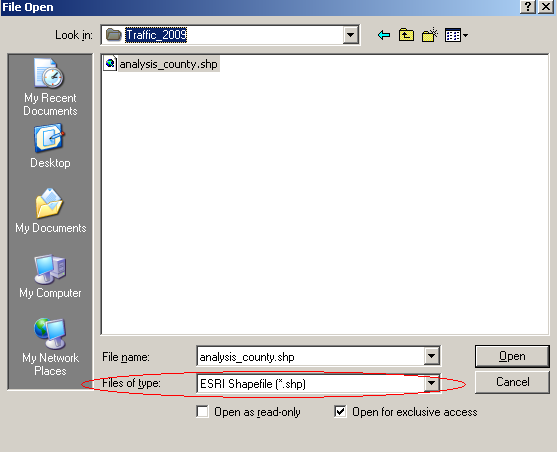
Task: Open the View menu icon
Action: (453, 35)
